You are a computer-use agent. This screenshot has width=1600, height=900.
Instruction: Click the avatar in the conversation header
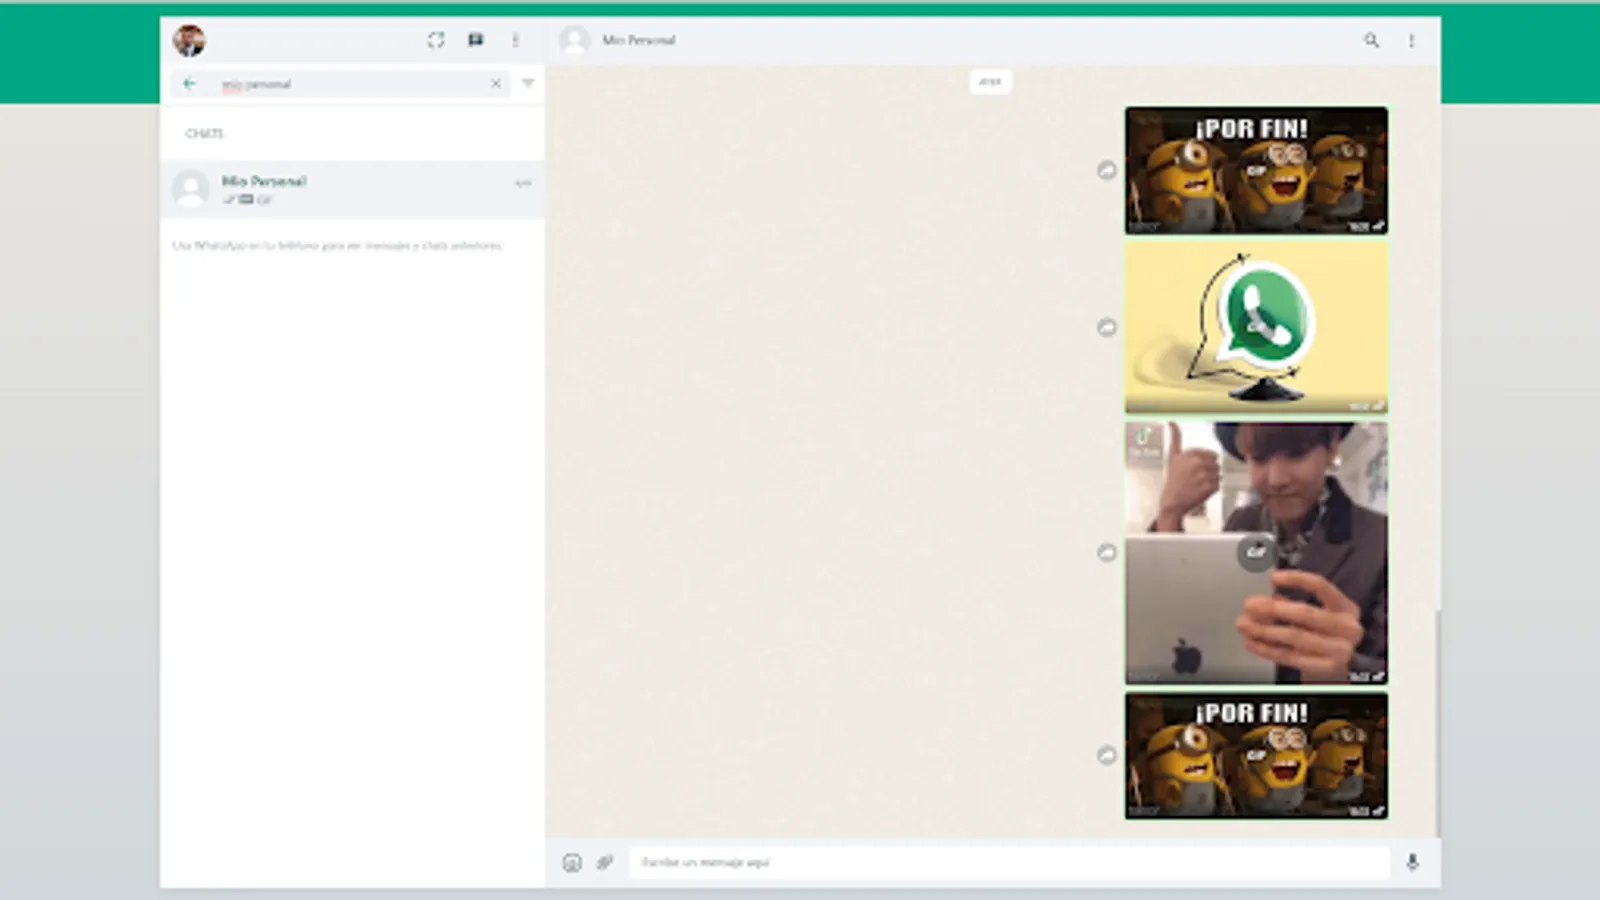(574, 40)
